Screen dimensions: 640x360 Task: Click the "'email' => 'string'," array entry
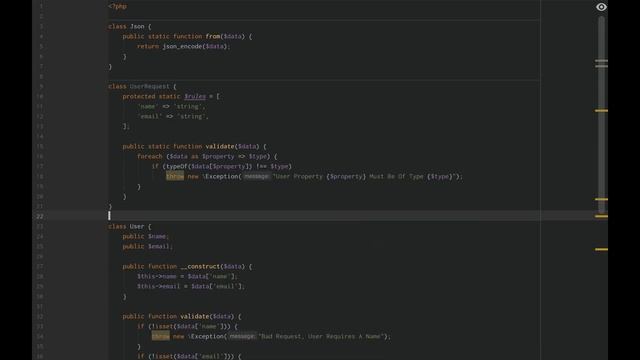tap(173, 116)
